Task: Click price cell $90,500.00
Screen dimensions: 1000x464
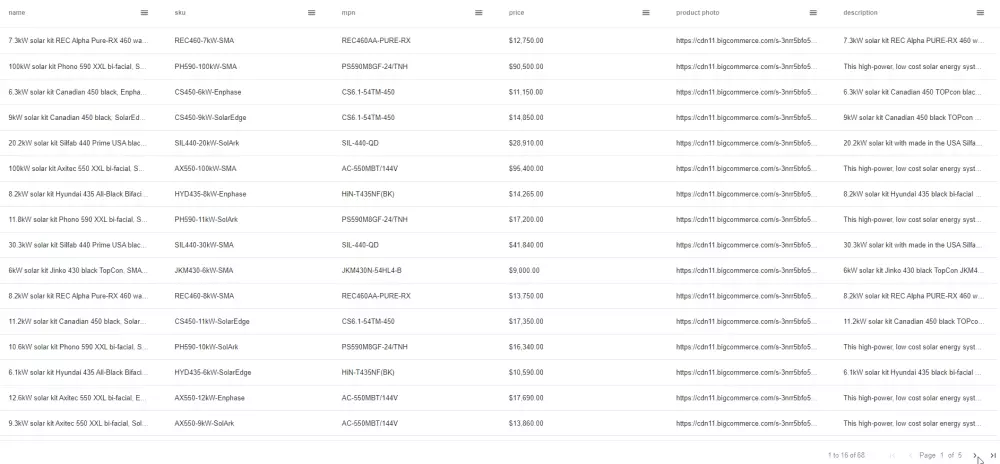Action: [x=526, y=66]
